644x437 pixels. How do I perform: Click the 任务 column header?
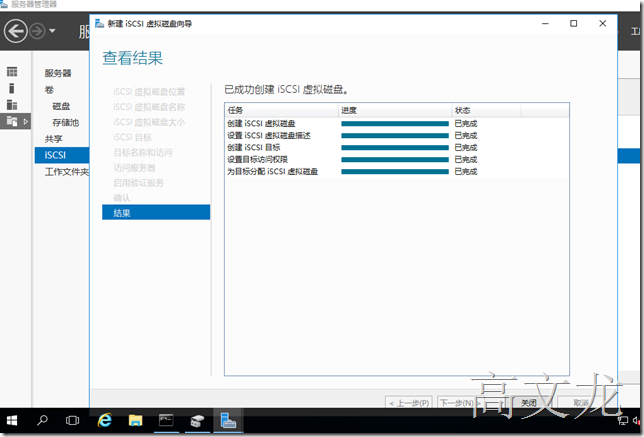click(x=282, y=110)
